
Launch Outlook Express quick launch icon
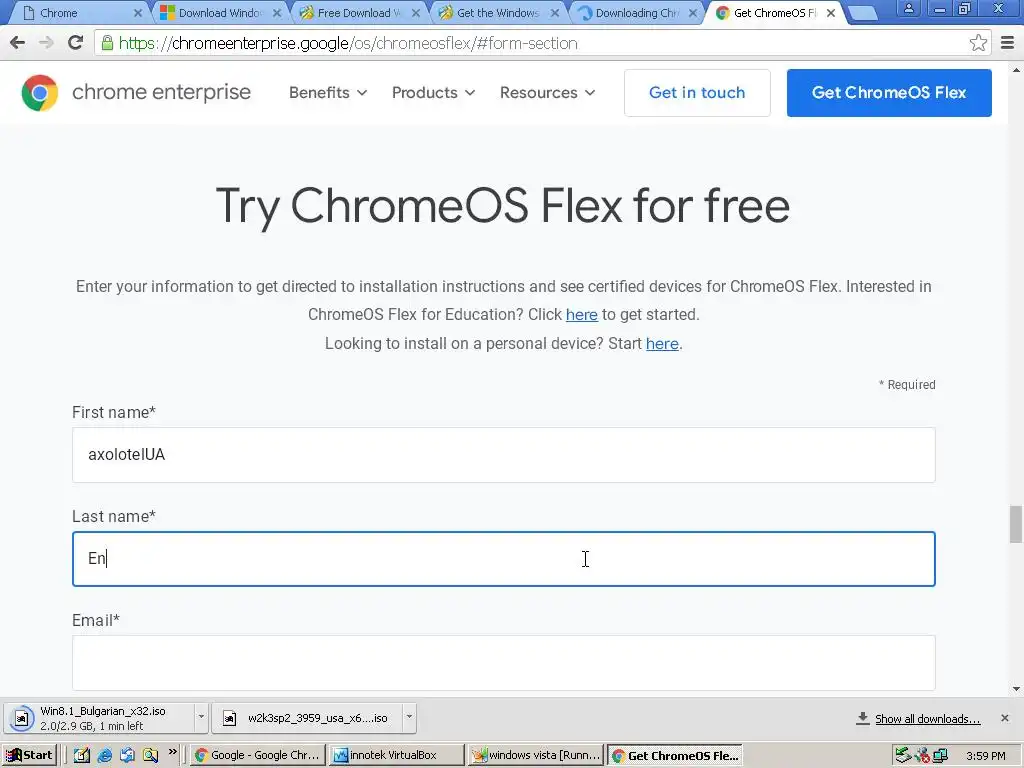click(127, 755)
